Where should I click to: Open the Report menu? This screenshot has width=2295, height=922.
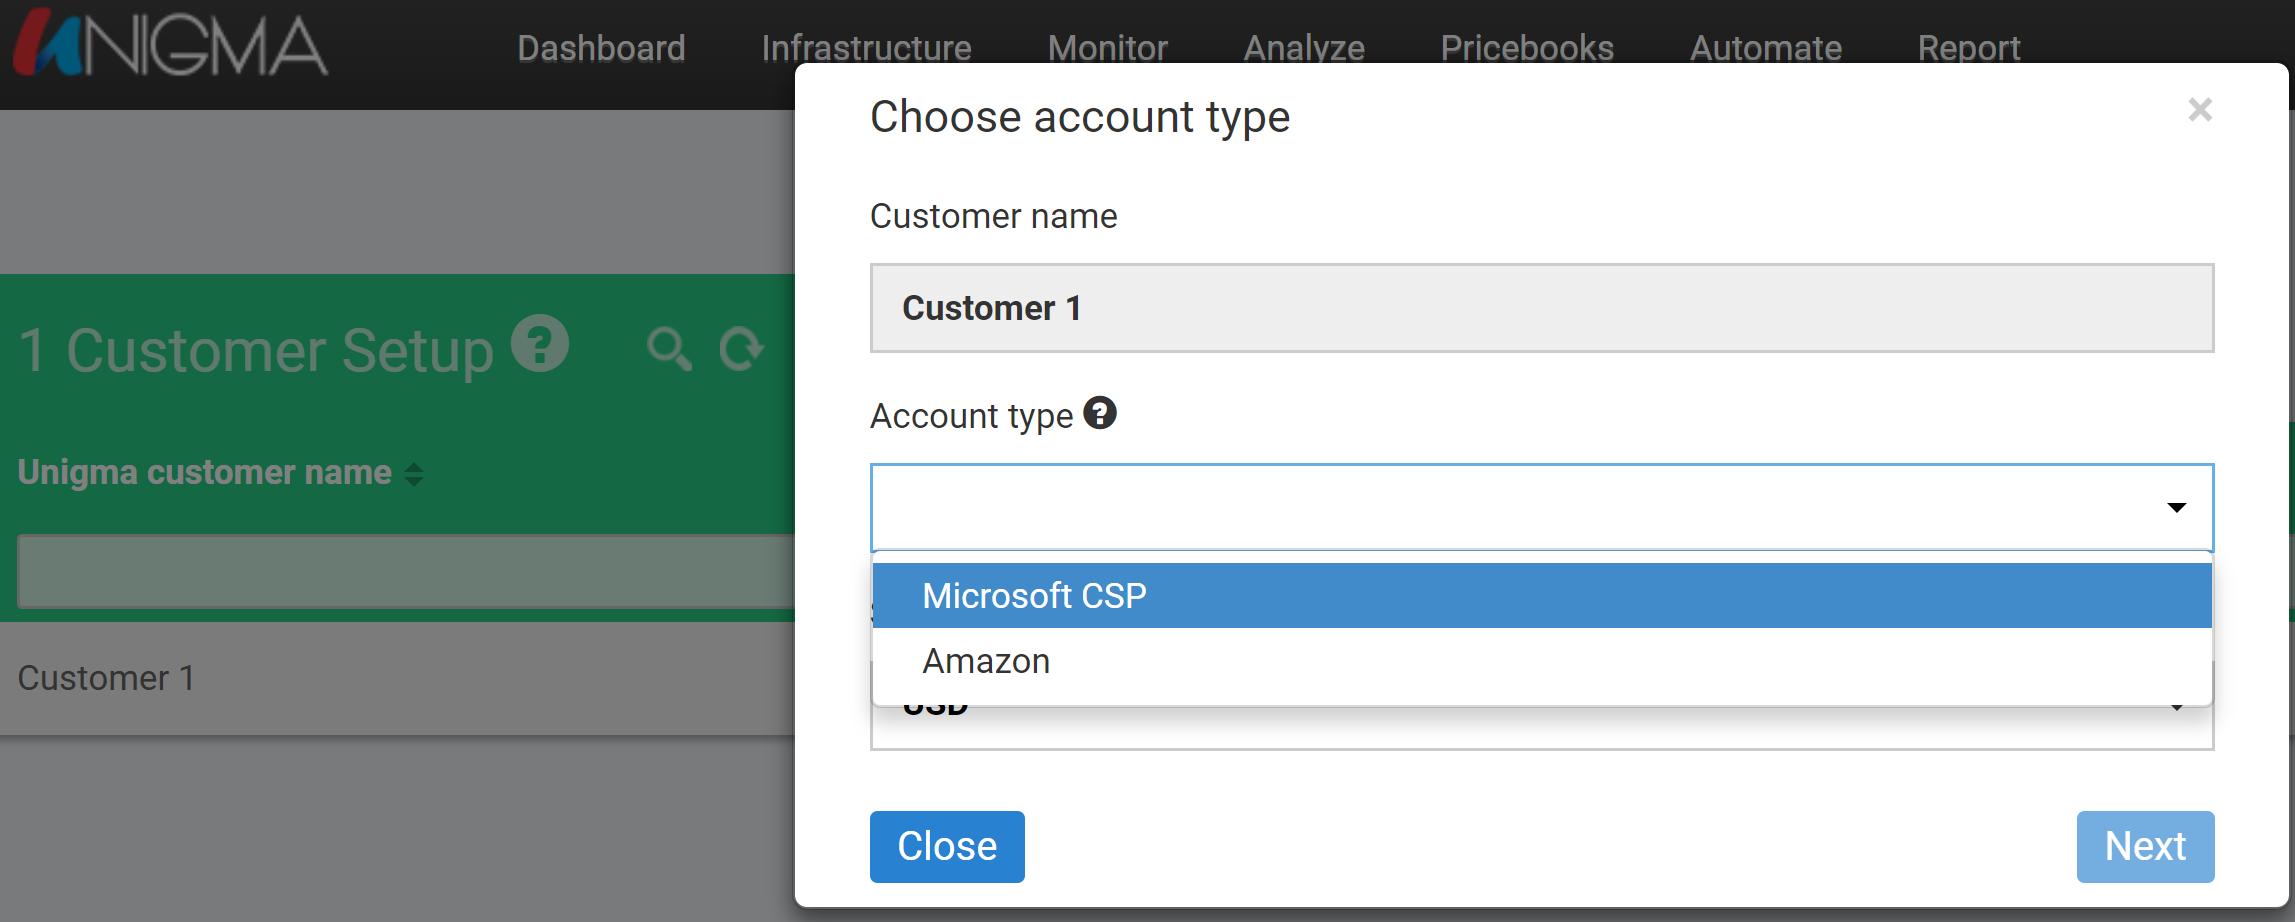1969,48
